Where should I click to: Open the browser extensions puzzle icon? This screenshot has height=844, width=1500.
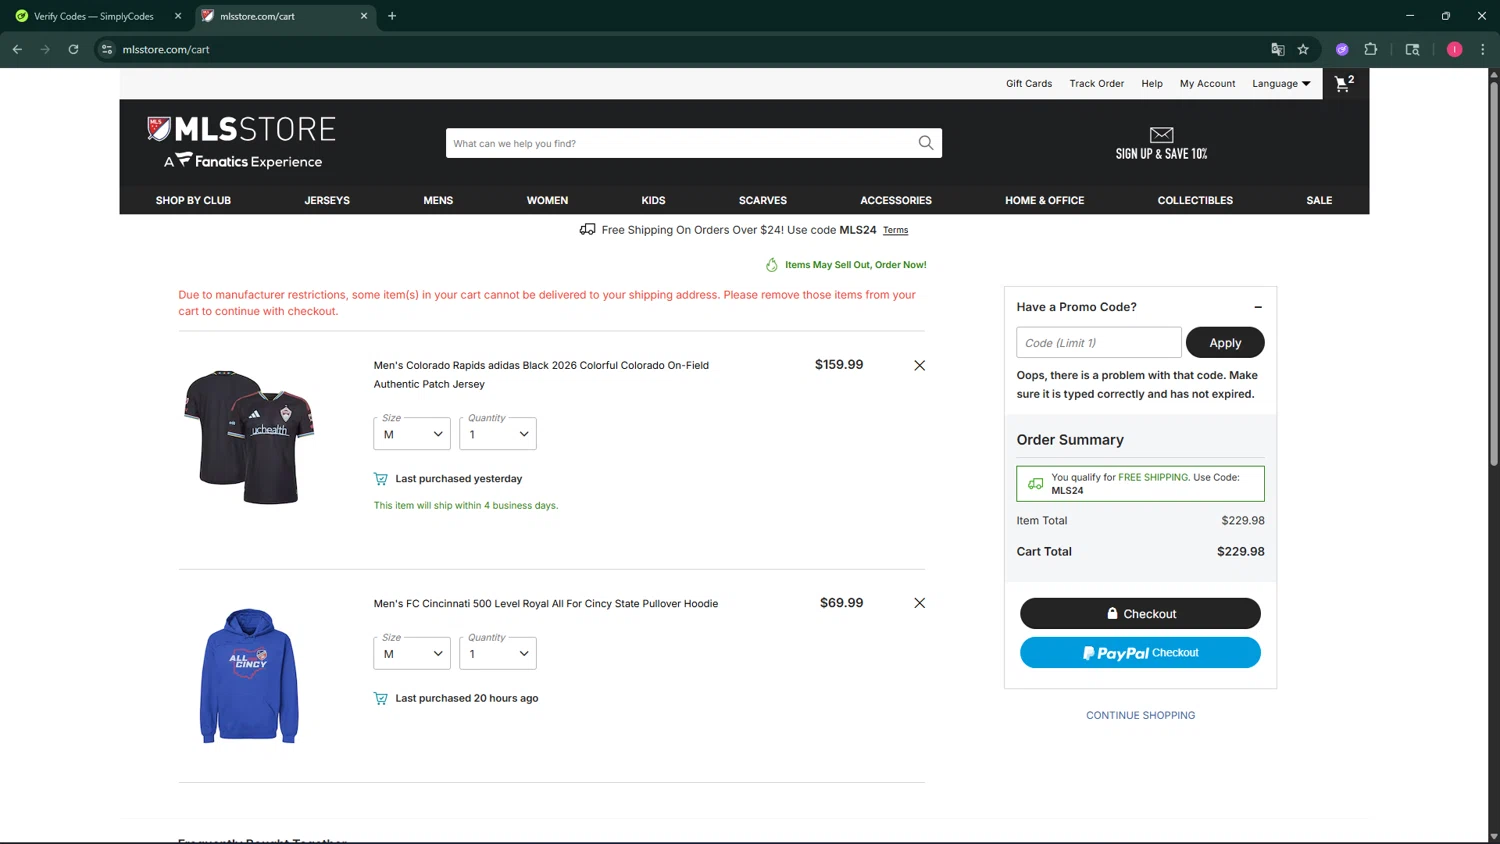coord(1371,49)
